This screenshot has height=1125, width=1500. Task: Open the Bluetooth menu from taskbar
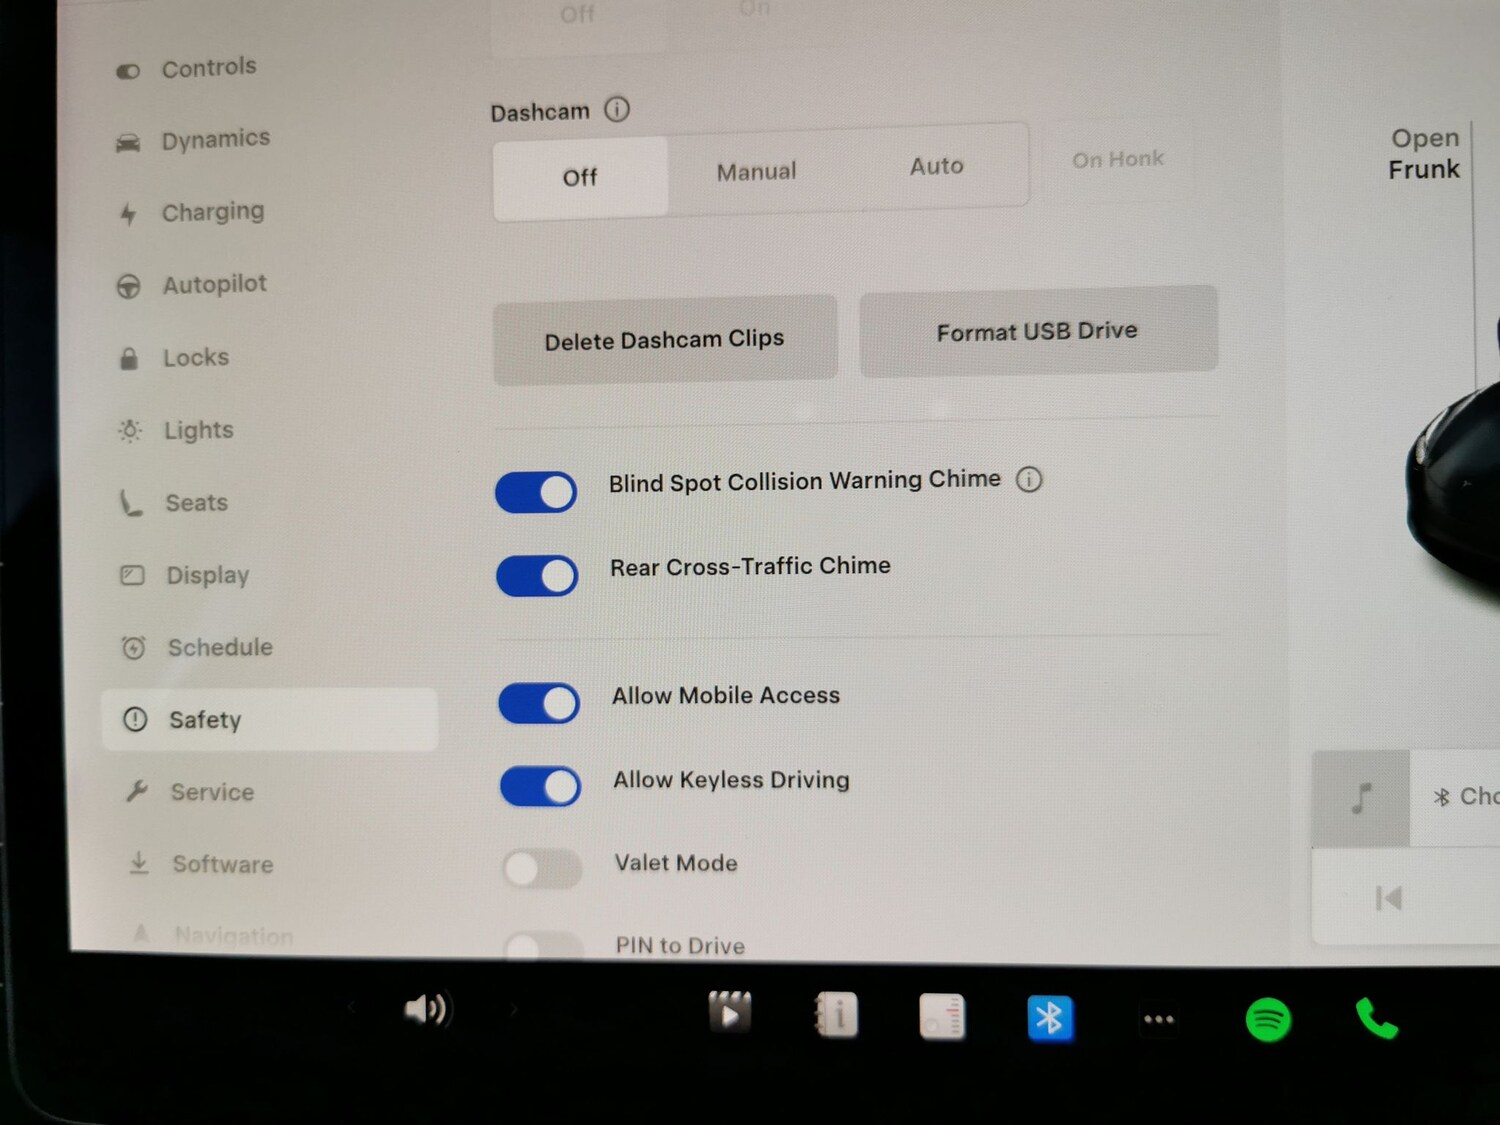click(1051, 1017)
